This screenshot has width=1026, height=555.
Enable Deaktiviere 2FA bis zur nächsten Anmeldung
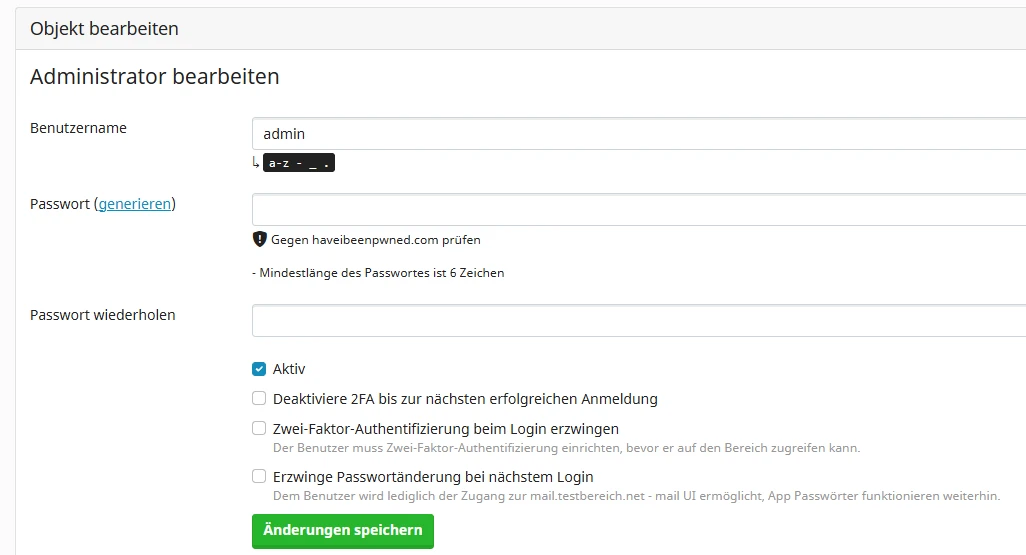pos(259,399)
